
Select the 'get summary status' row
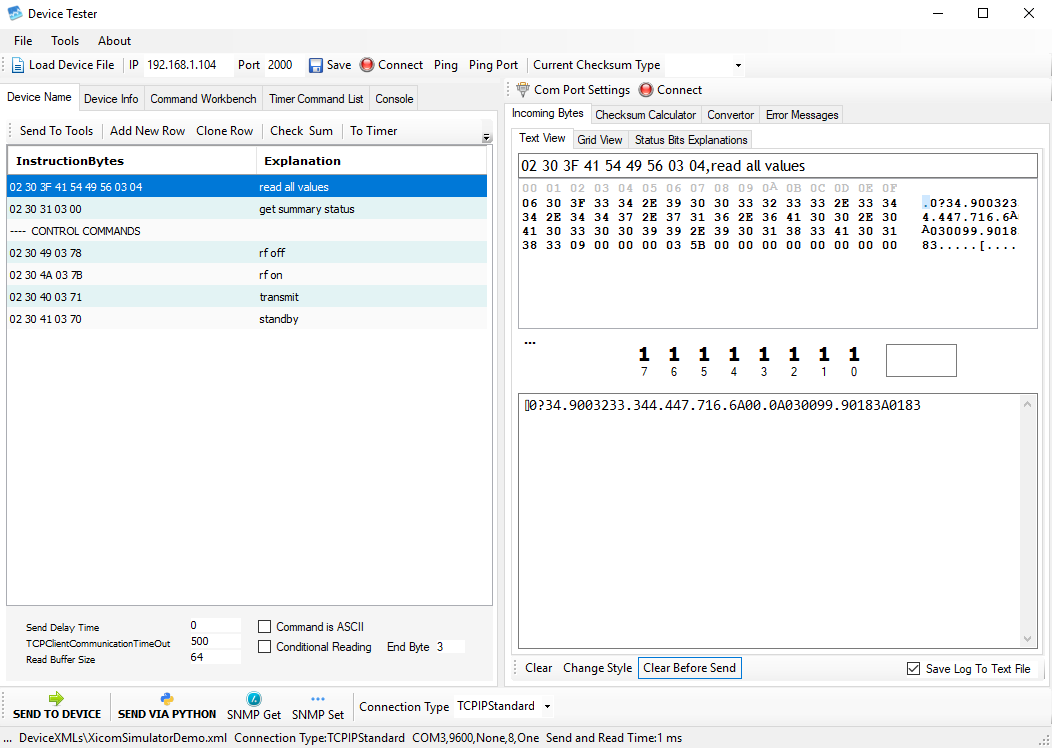point(247,209)
